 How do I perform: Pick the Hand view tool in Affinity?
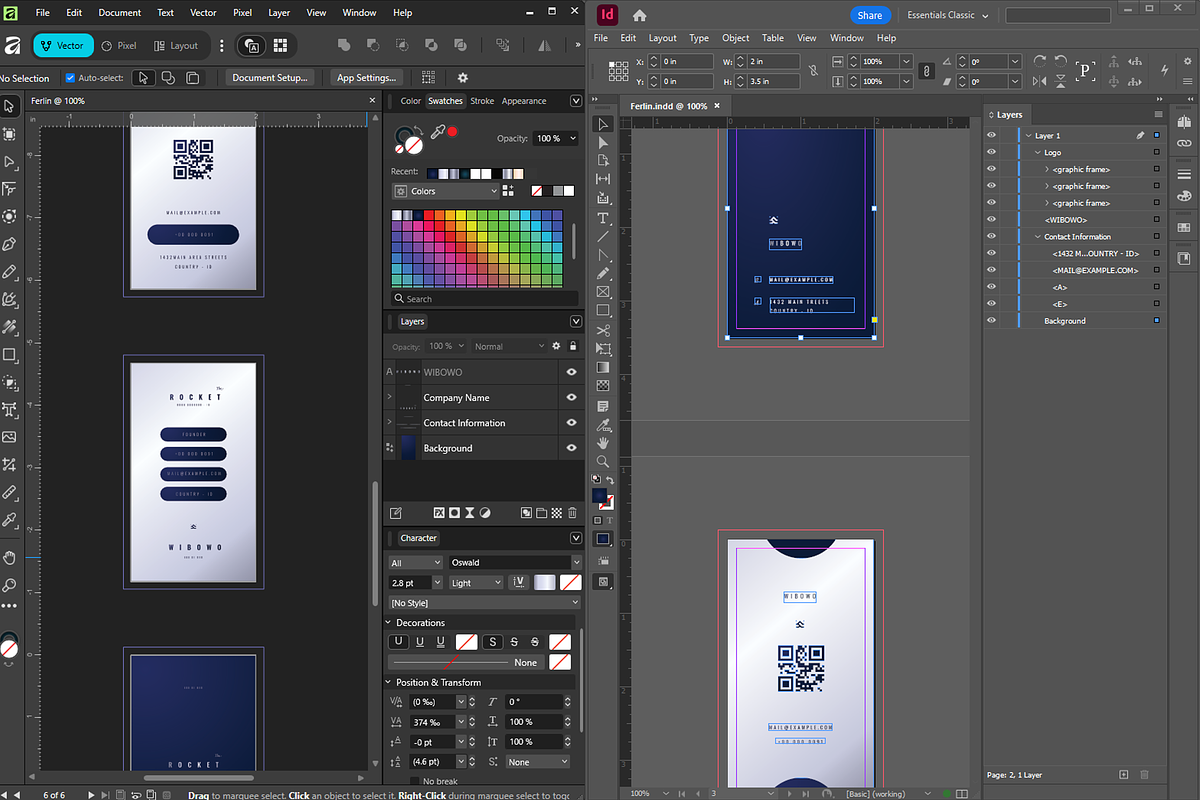[9, 557]
